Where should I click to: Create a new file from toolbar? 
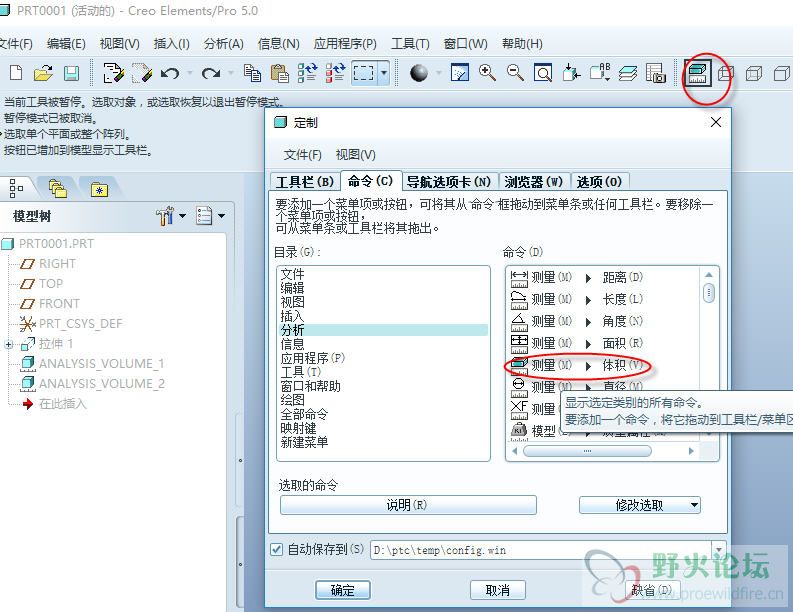click(x=16, y=73)
